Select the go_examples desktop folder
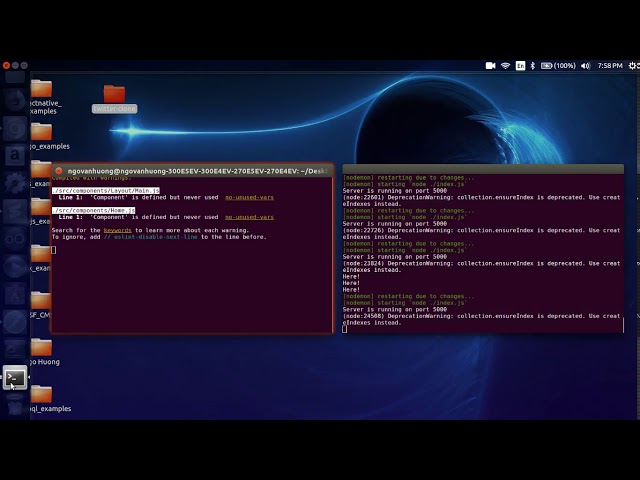Viewport: 640px width, 480px height. tap(42, 132)
